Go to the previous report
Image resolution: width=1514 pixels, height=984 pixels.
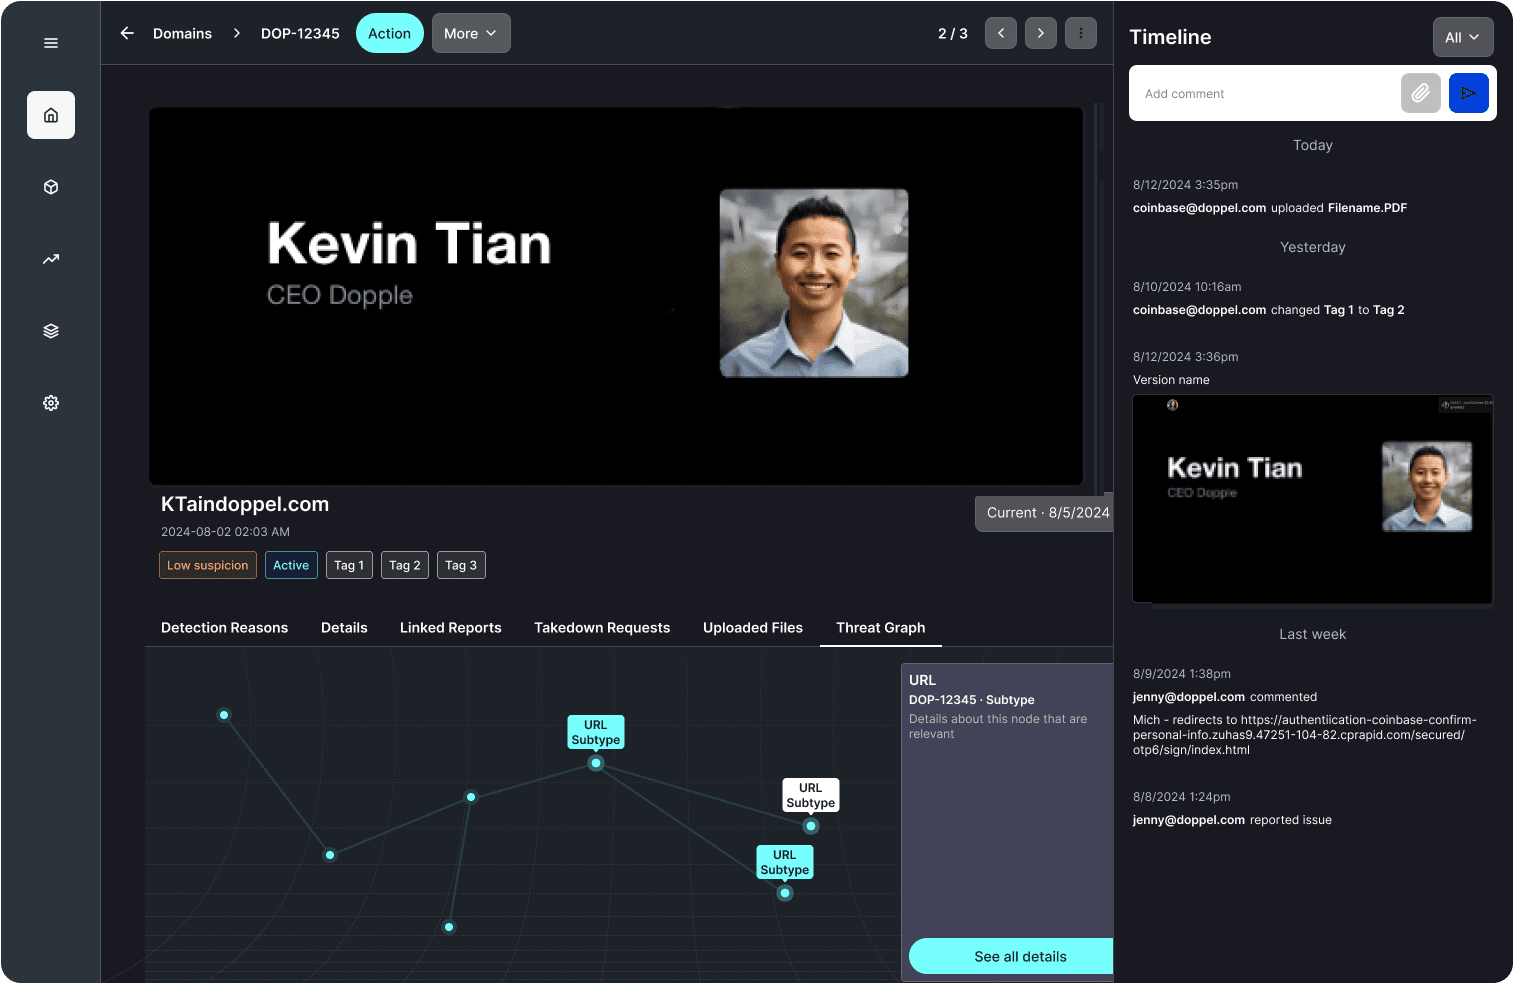pos(1000,33)
